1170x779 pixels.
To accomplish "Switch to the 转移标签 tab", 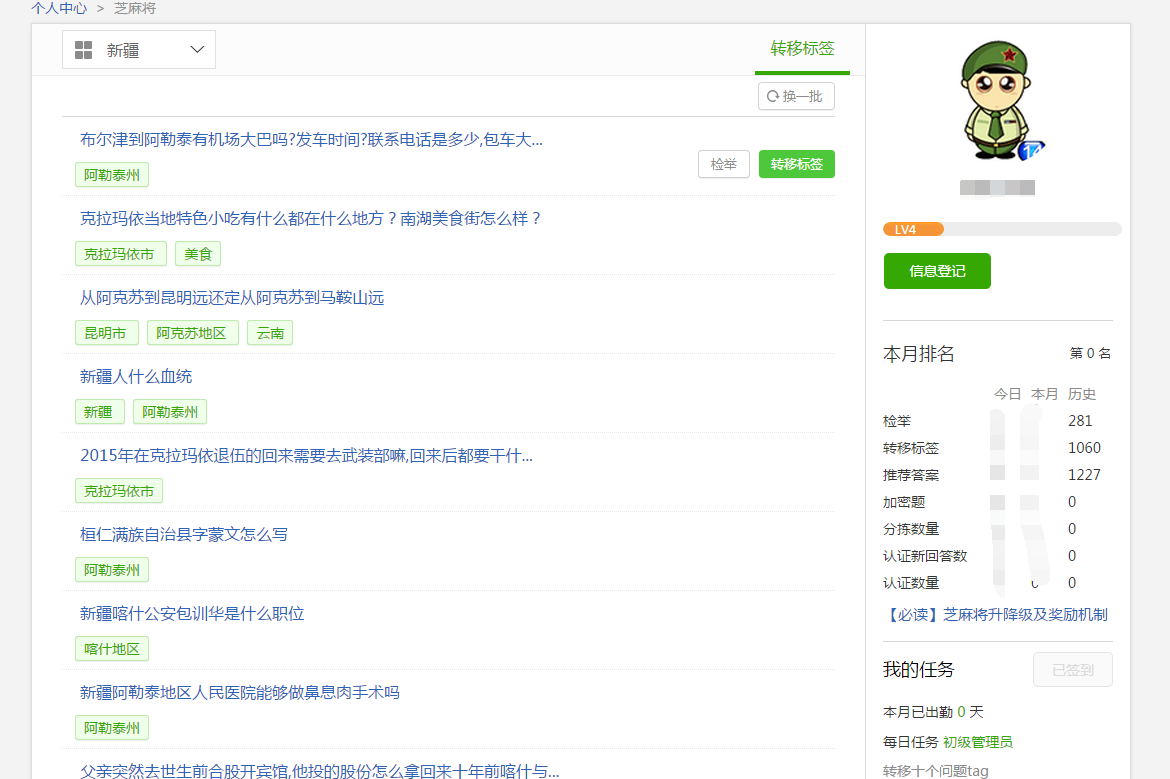I will pos(802,48).
